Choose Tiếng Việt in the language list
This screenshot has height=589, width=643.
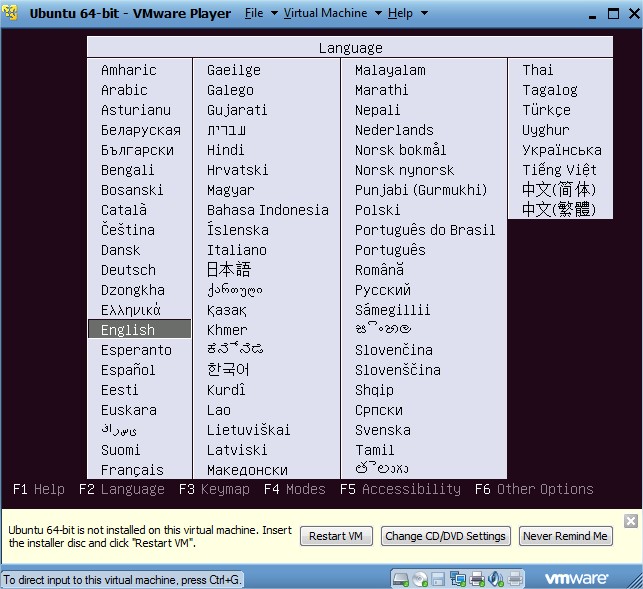click(x=559, y=169)
